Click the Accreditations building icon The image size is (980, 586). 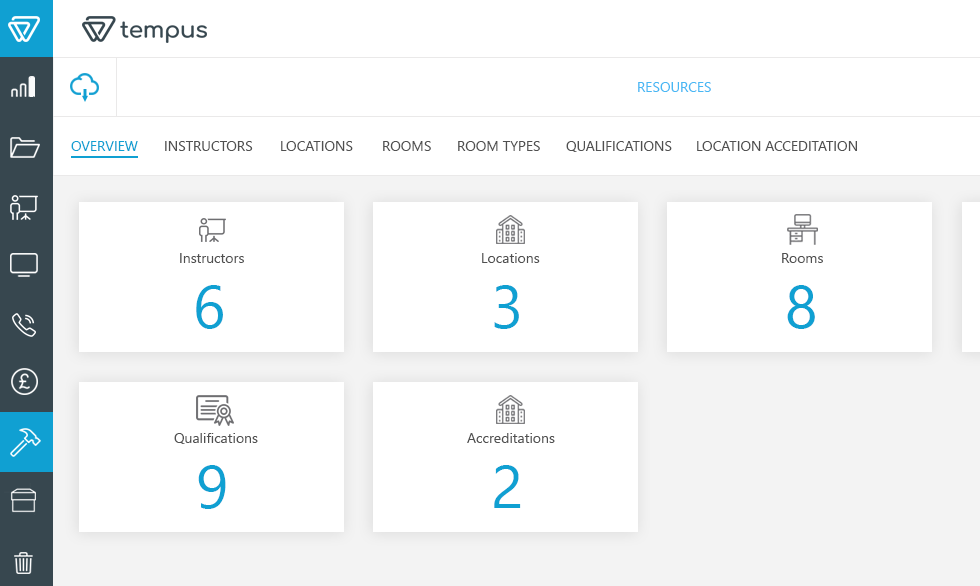[511, 410]
